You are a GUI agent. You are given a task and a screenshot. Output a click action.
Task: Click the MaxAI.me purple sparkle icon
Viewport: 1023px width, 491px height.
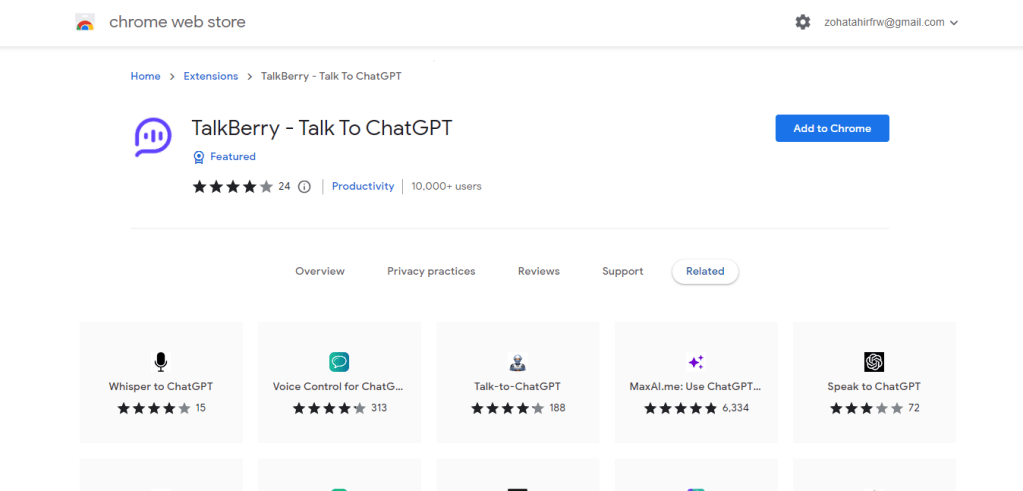click(x=696, y=362)
